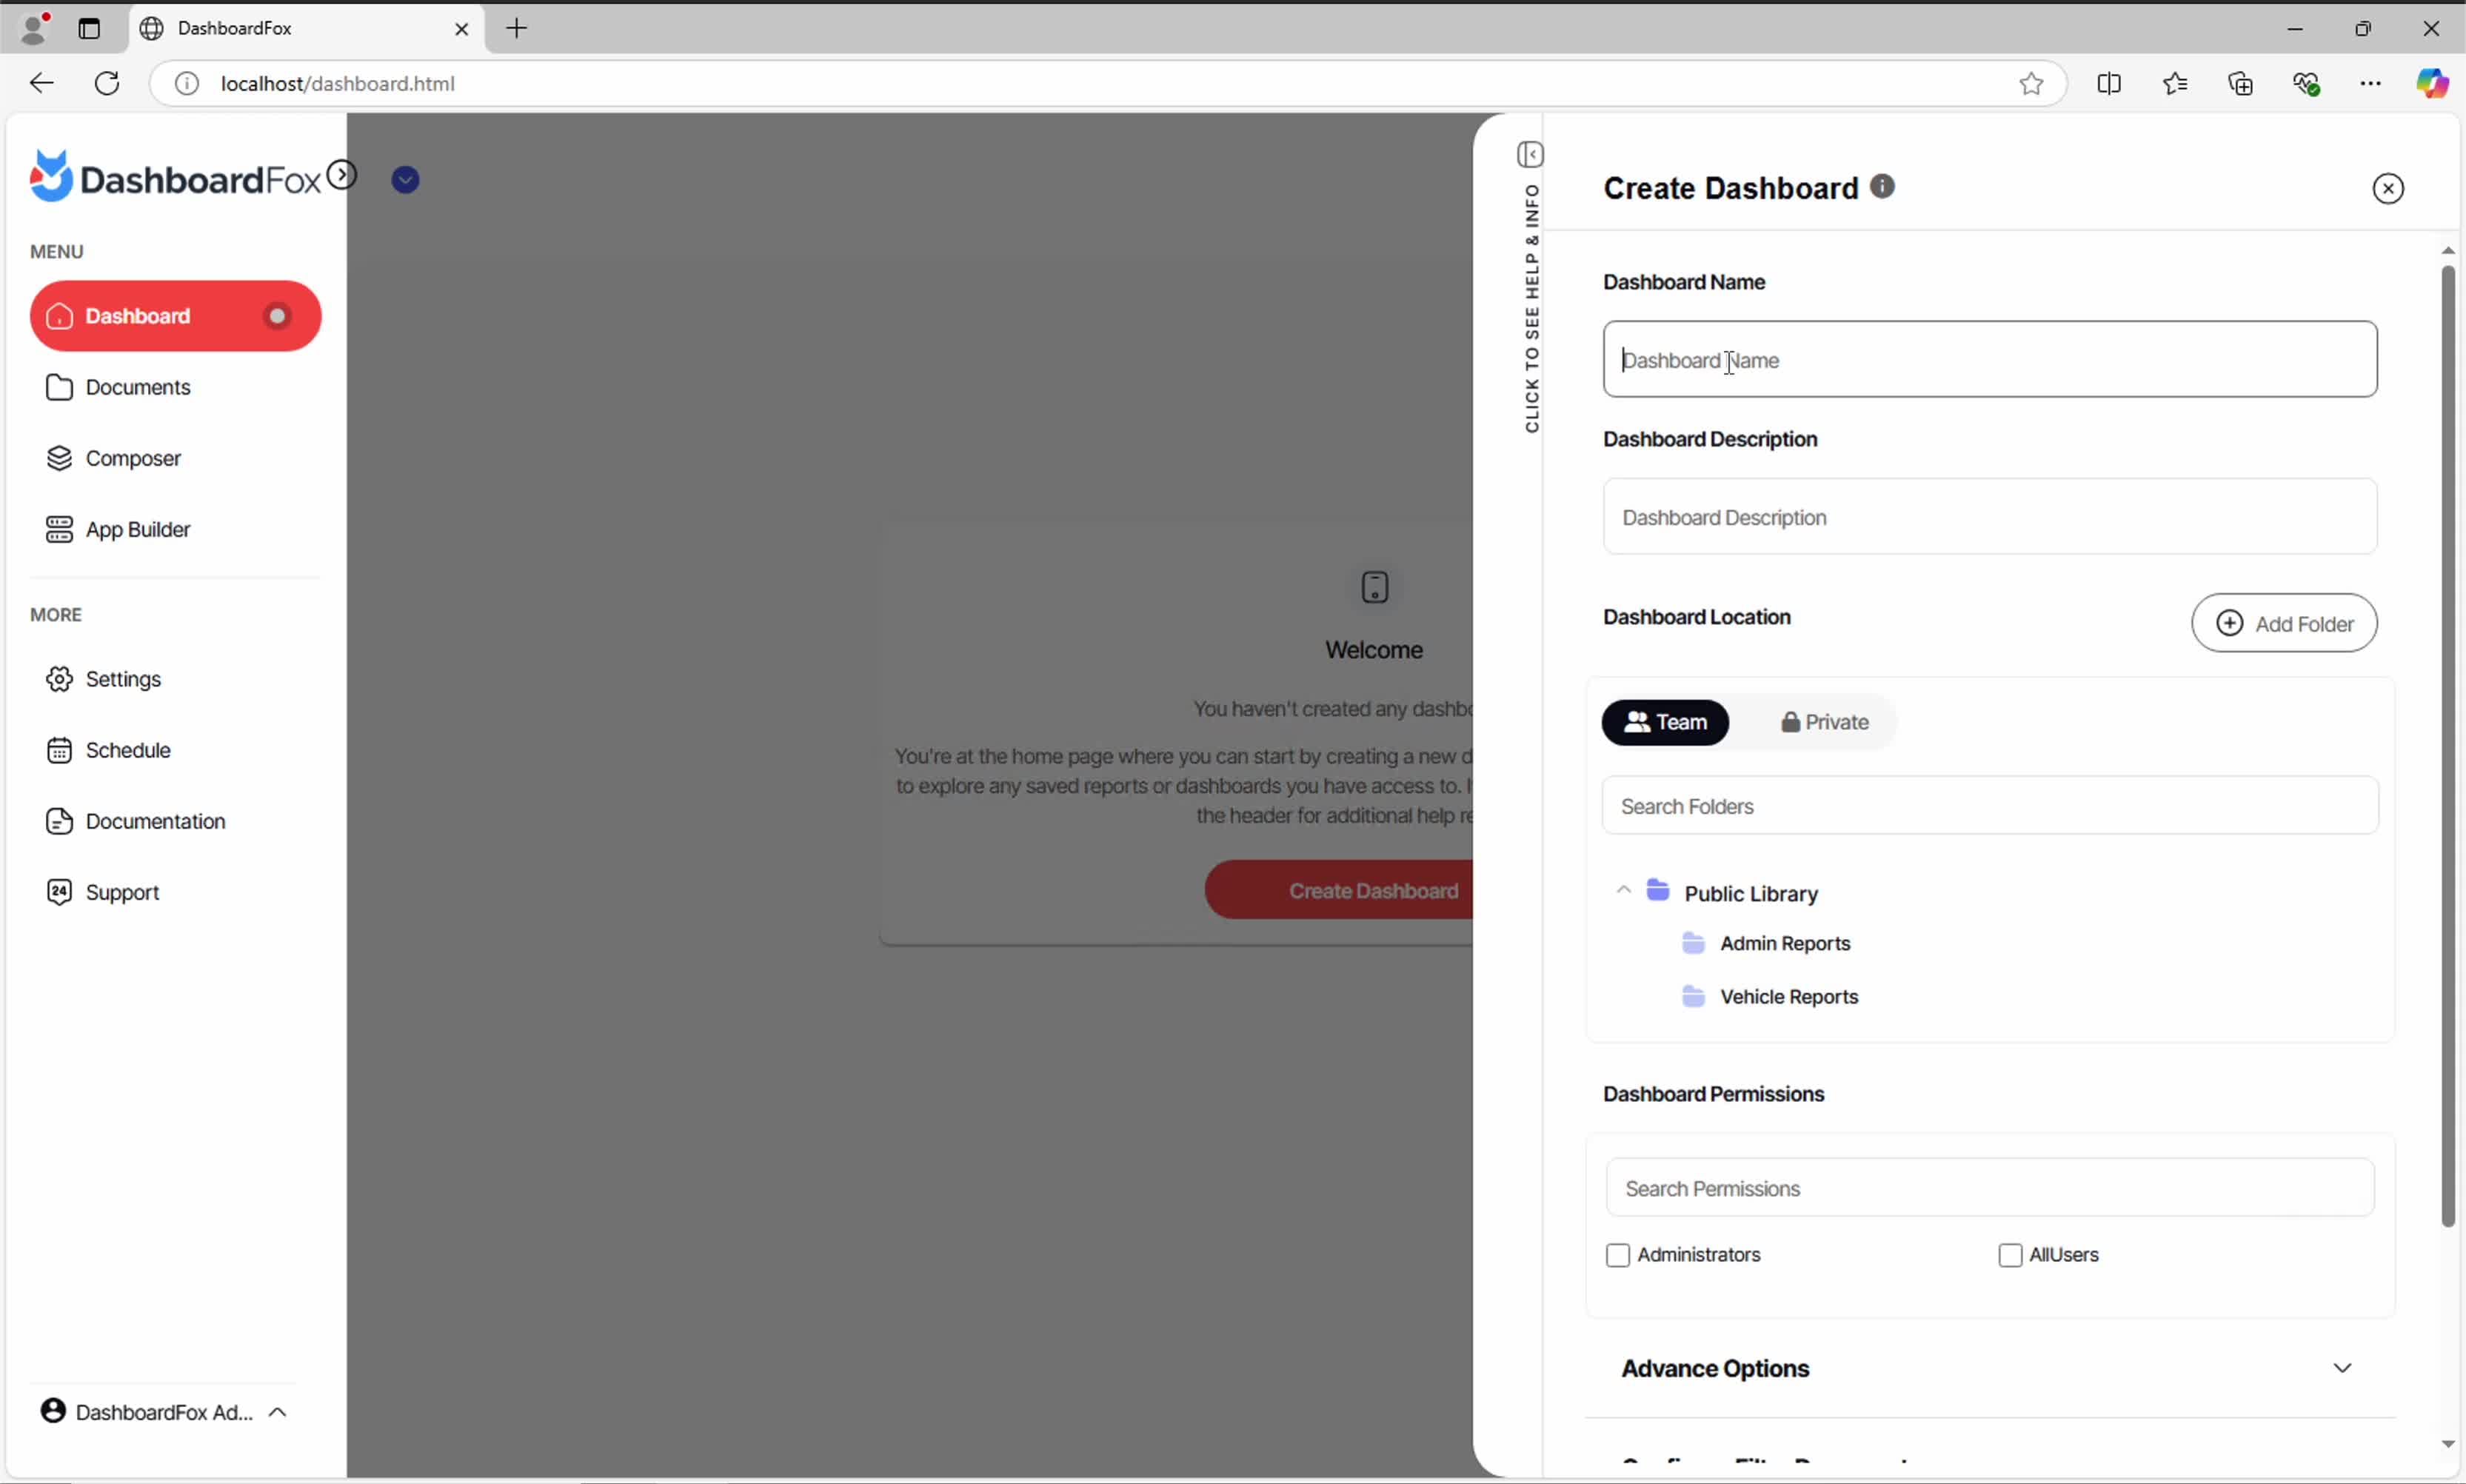Click the info icon beside Create Dashboard
This screenshot has width=2466, height=1484.
(x=1882, y=187)
